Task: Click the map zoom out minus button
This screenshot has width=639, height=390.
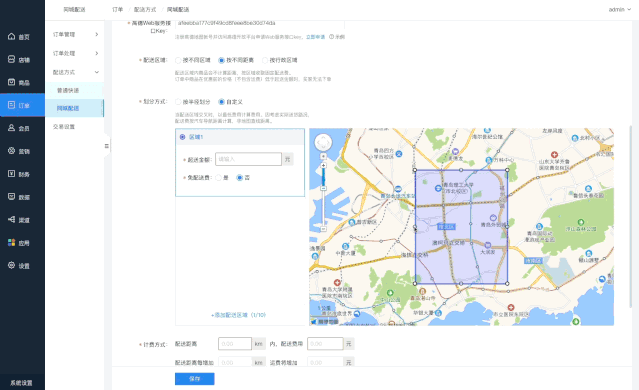Action: pos(323,229)
